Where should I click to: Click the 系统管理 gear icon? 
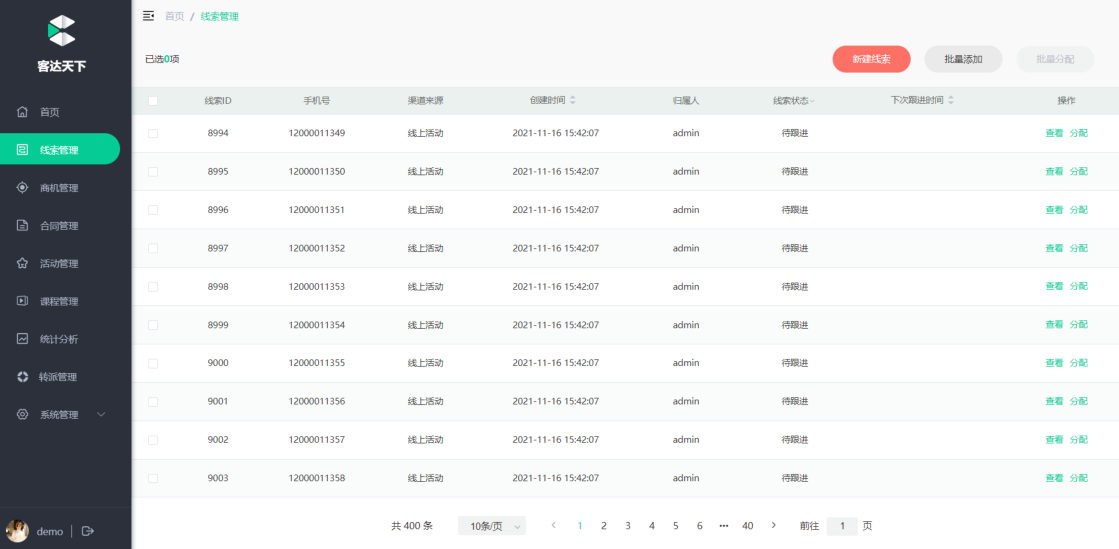[22, 415]
